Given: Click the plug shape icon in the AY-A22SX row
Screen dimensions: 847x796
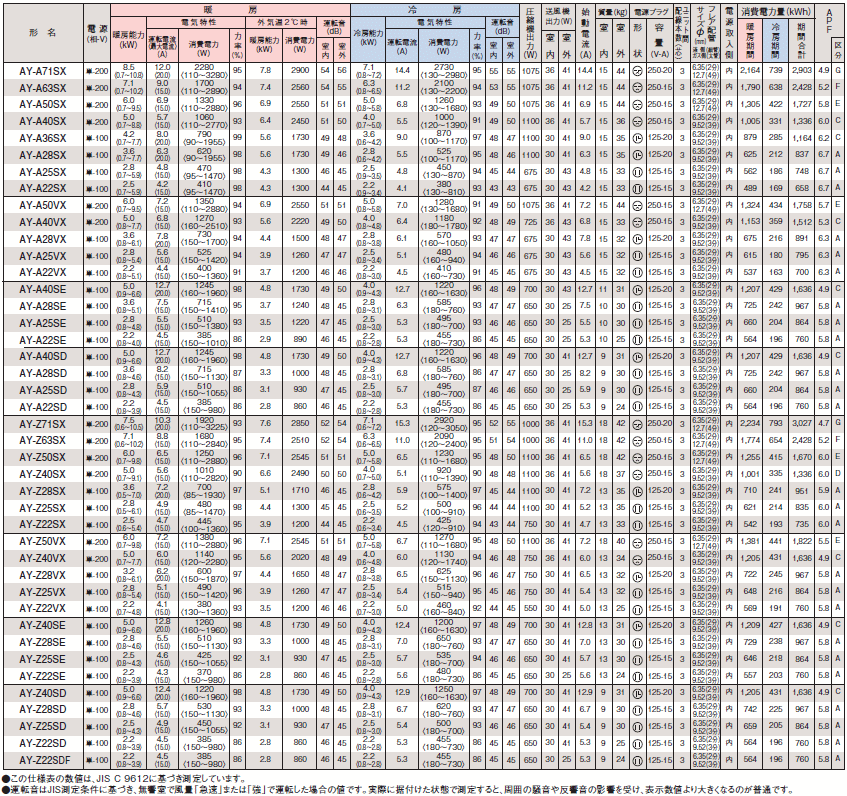Looking at the screenshot, I should [637, 188].
